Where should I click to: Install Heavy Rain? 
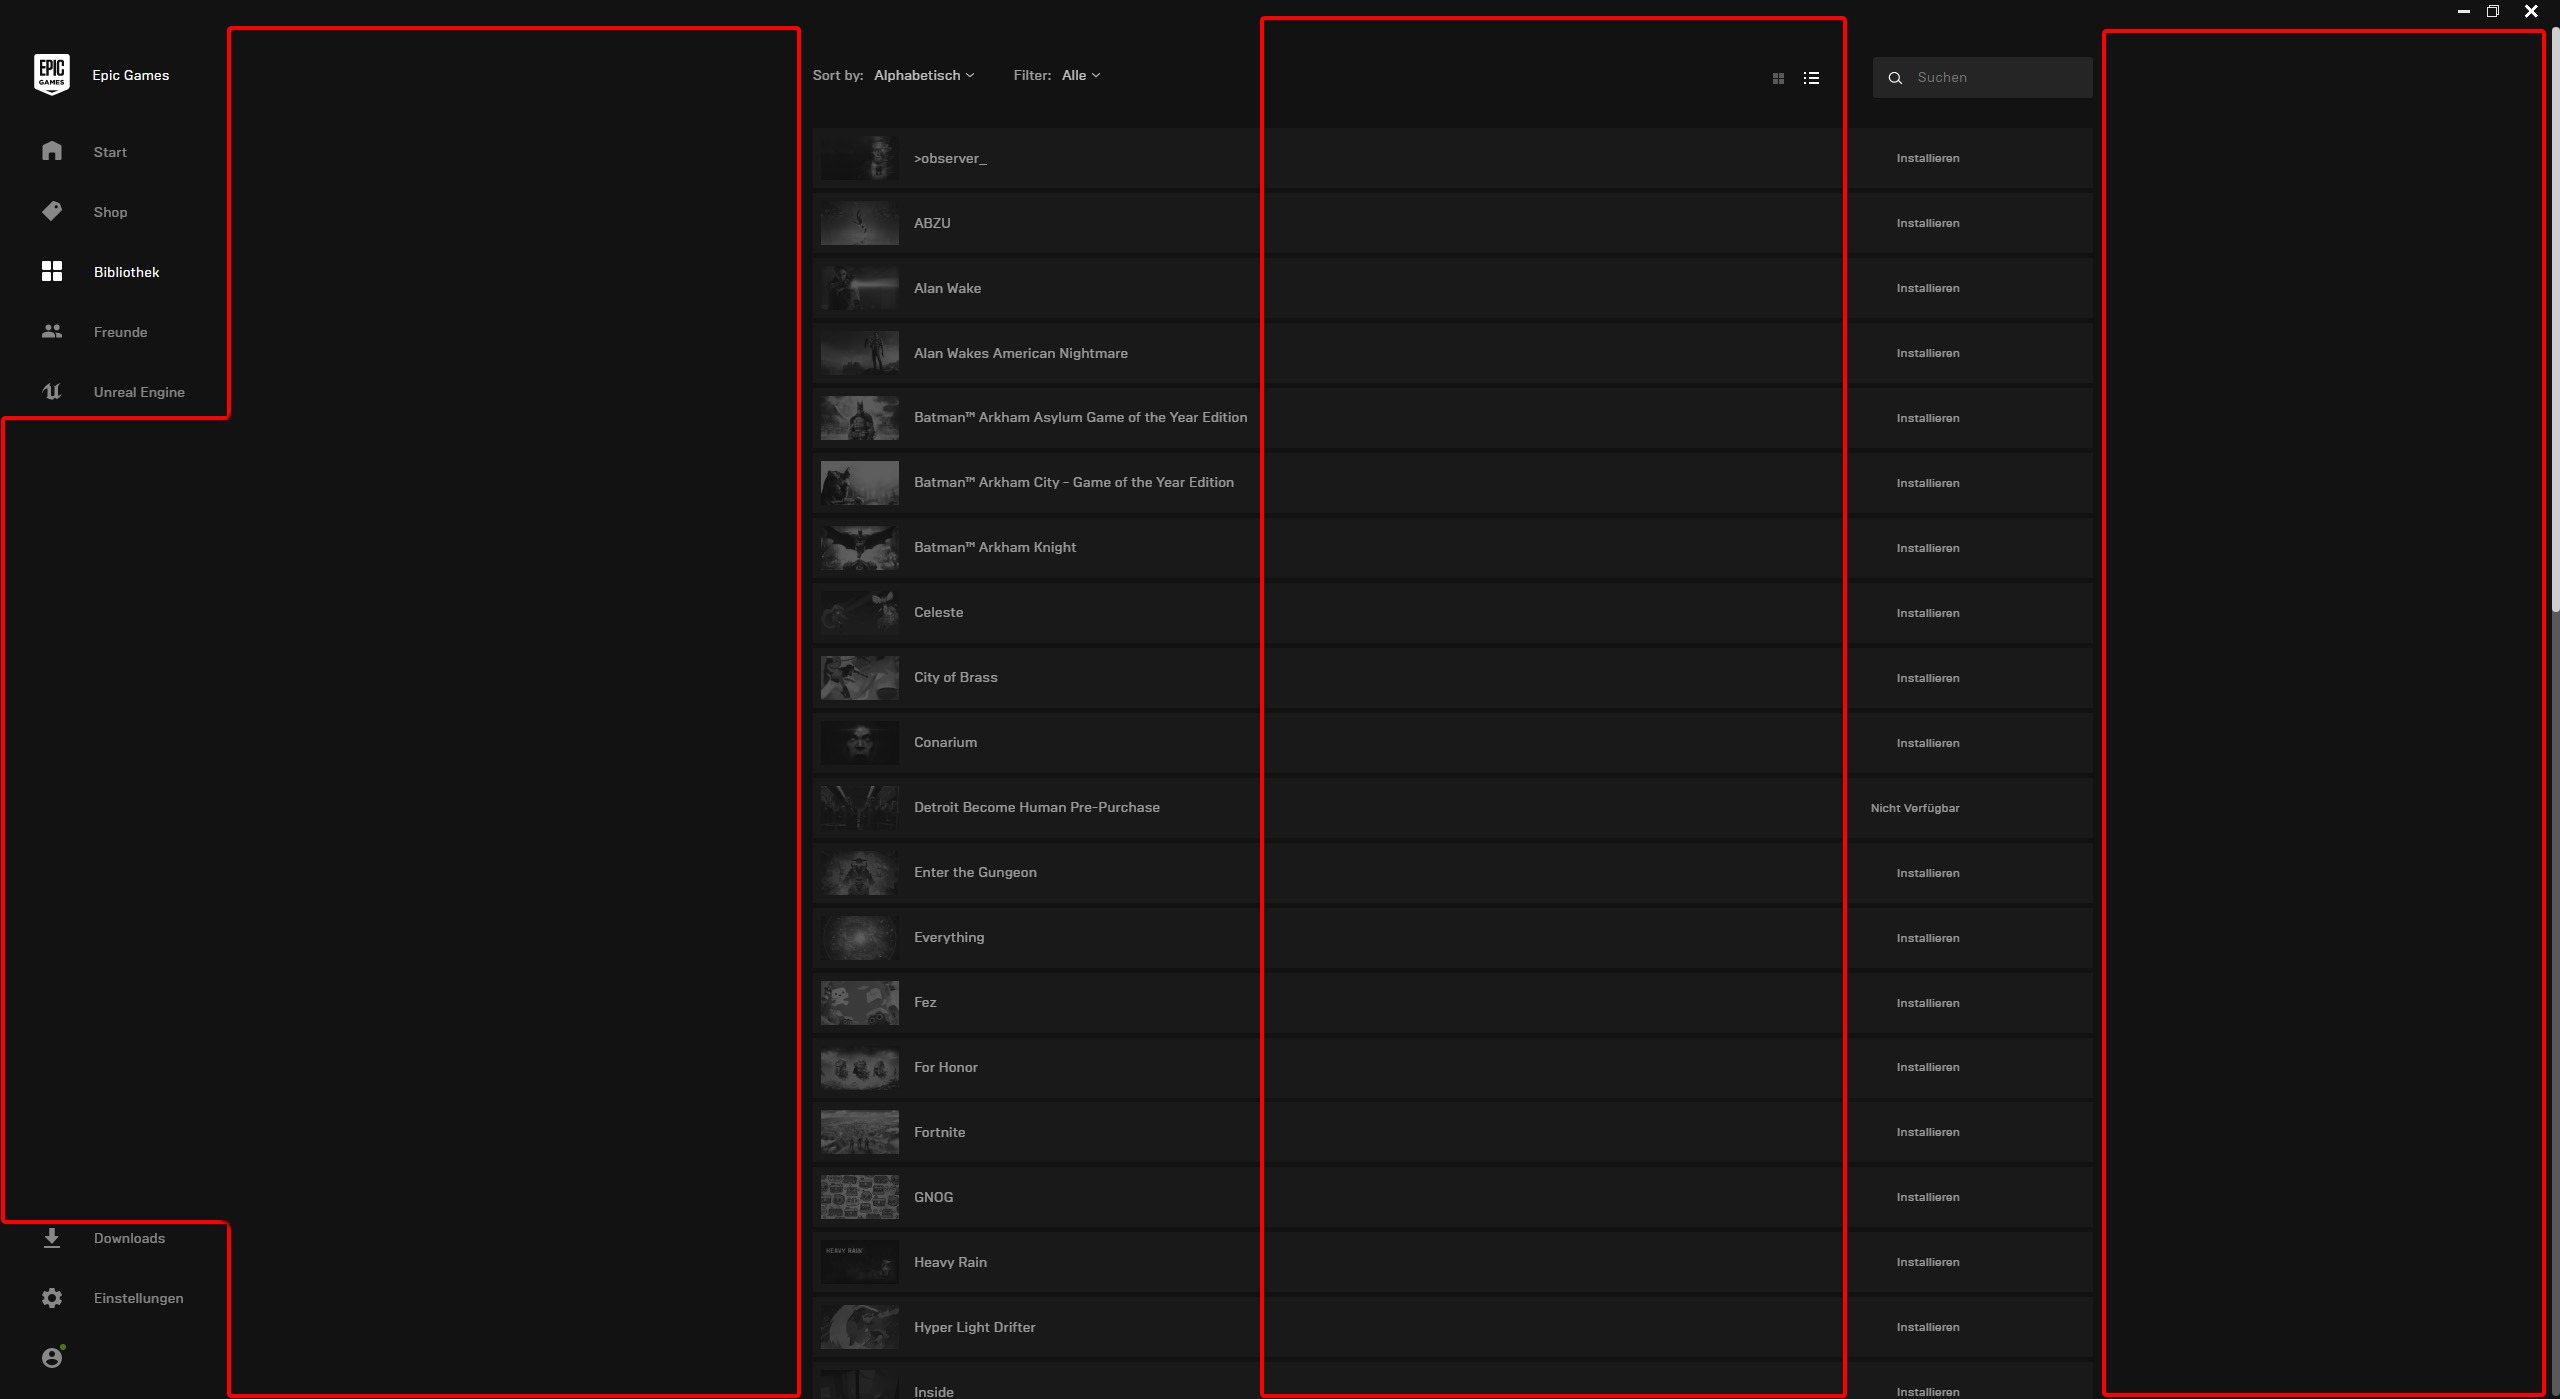point(1927,1262)
